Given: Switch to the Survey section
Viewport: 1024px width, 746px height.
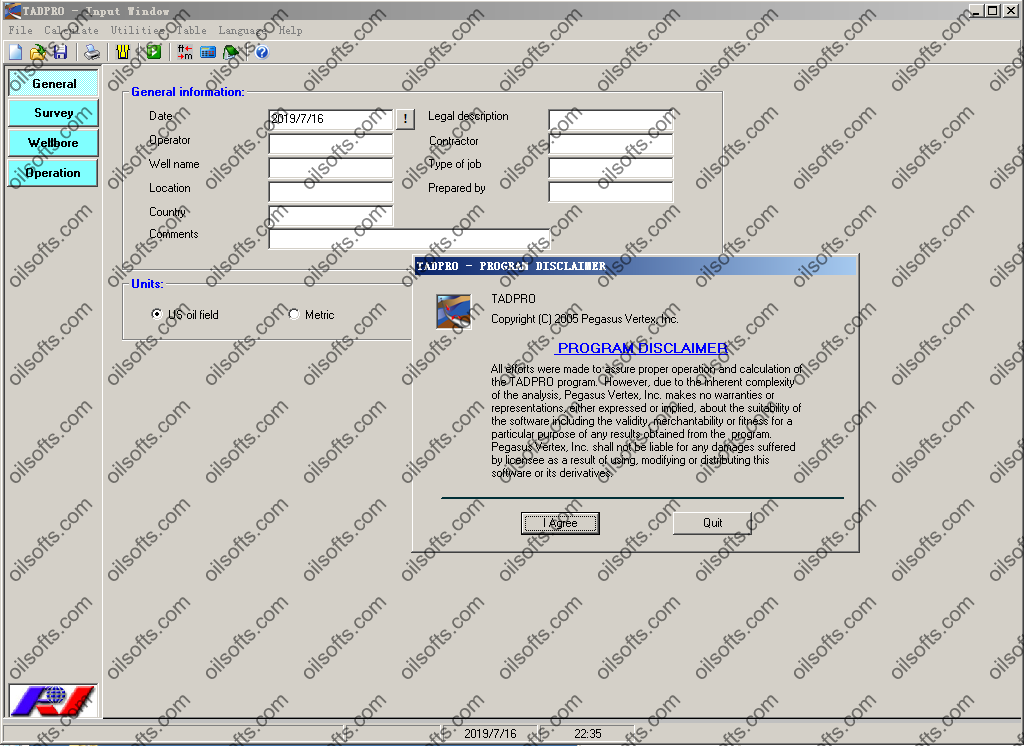Looking at the screenshot, I should pos(54,113).
